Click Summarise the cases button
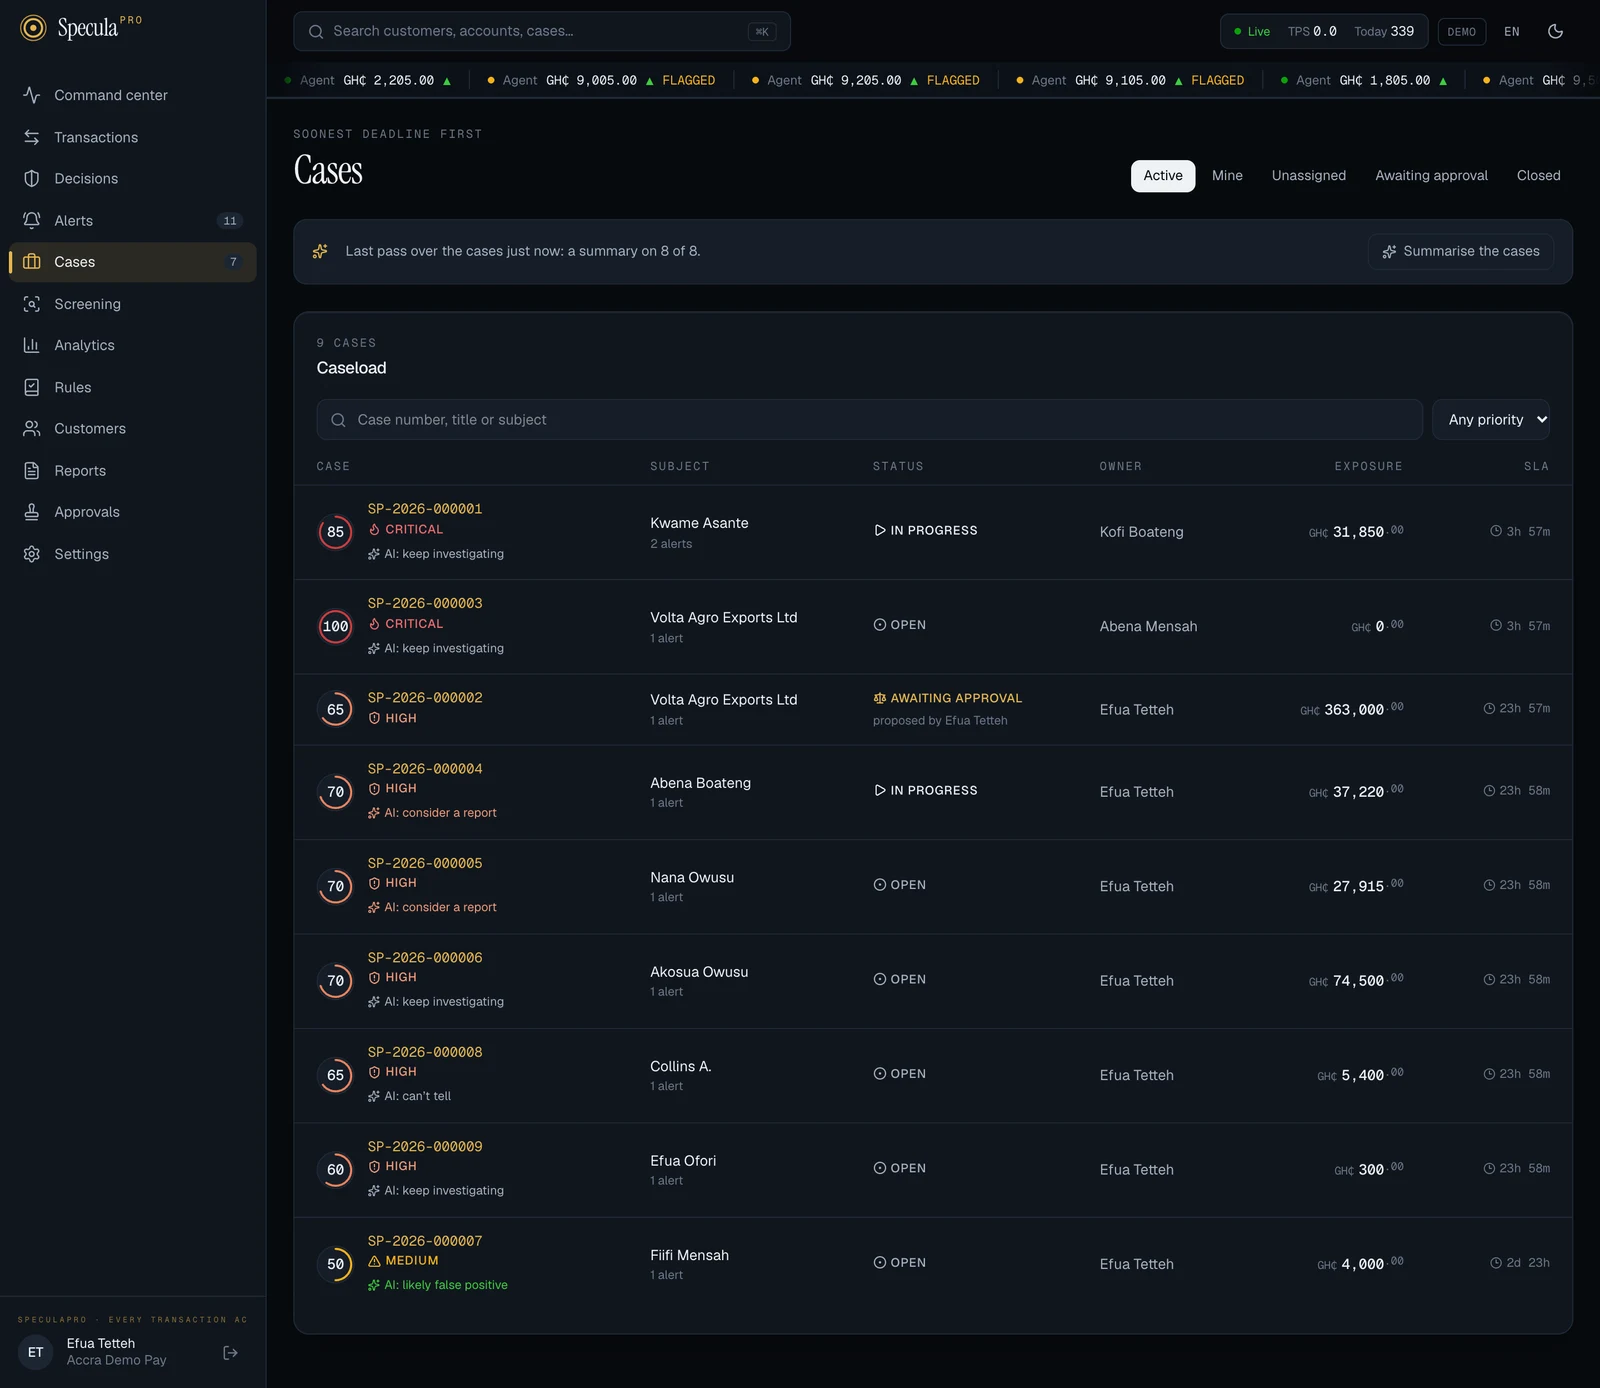Image resolution: width=1600 pixels, height=1388 pixels. point(1461,251)
